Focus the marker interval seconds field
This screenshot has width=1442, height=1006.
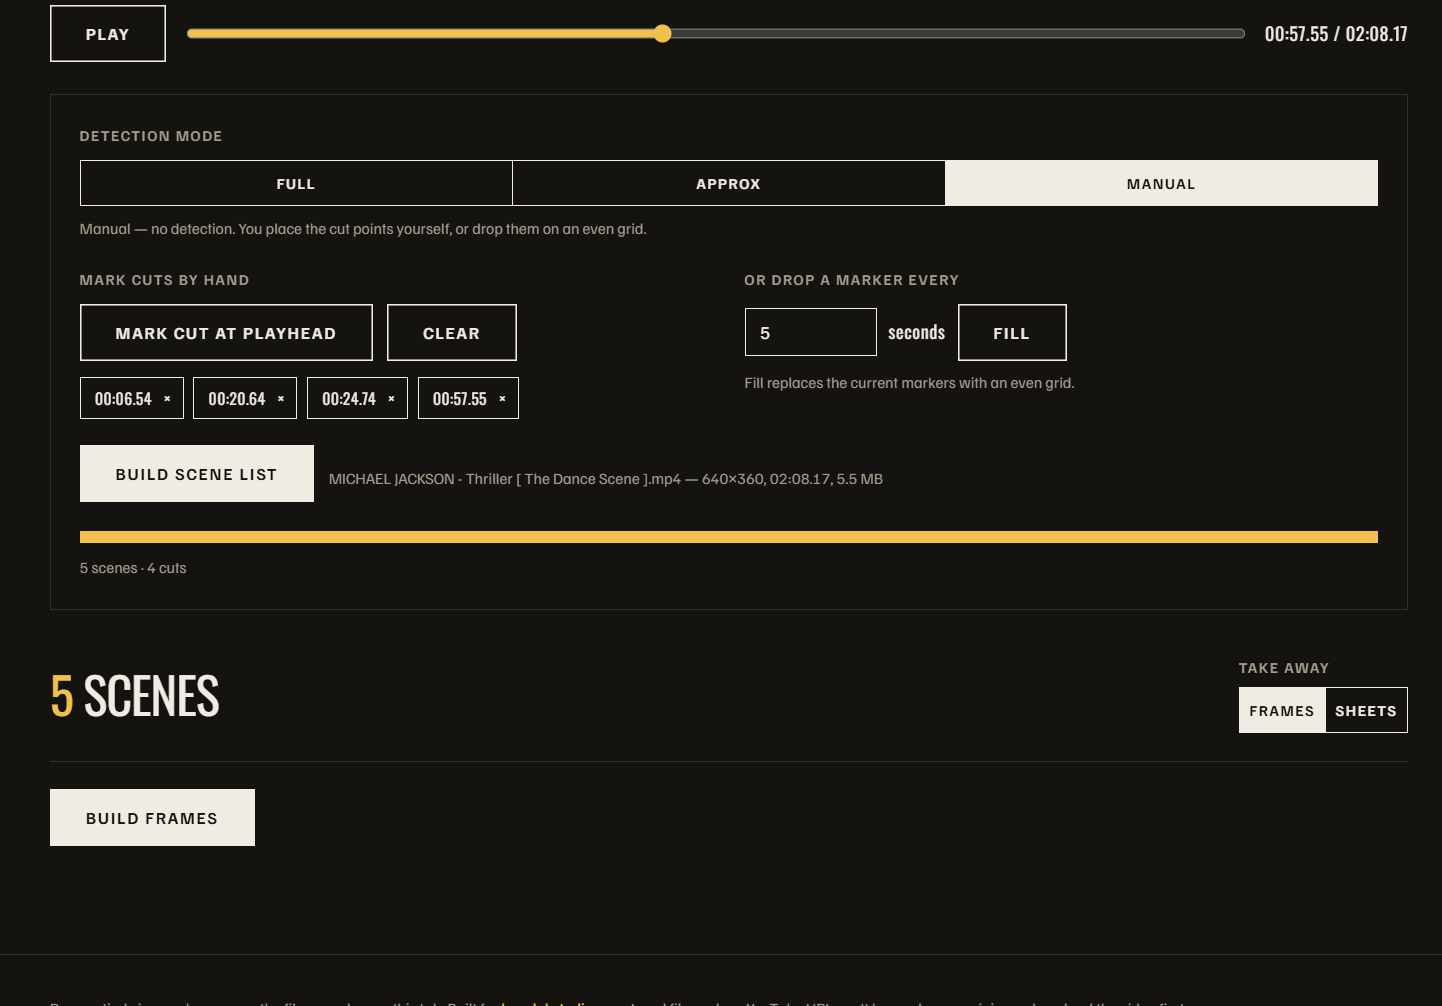[811, 332]
